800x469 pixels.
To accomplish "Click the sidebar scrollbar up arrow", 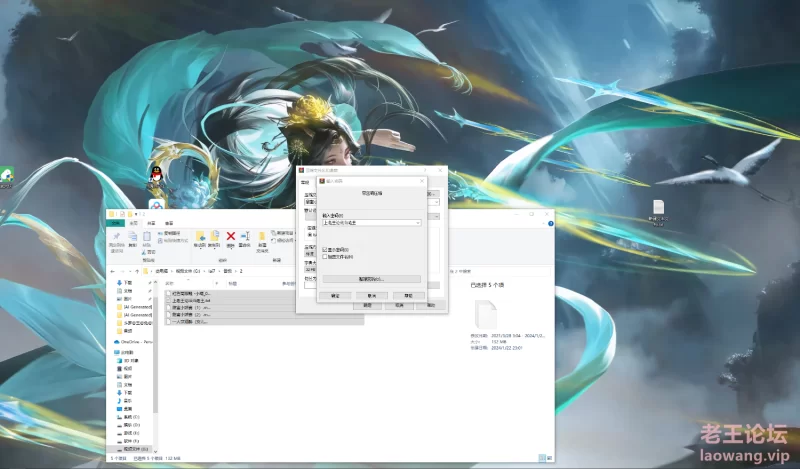I will click(x=155, y=282).
